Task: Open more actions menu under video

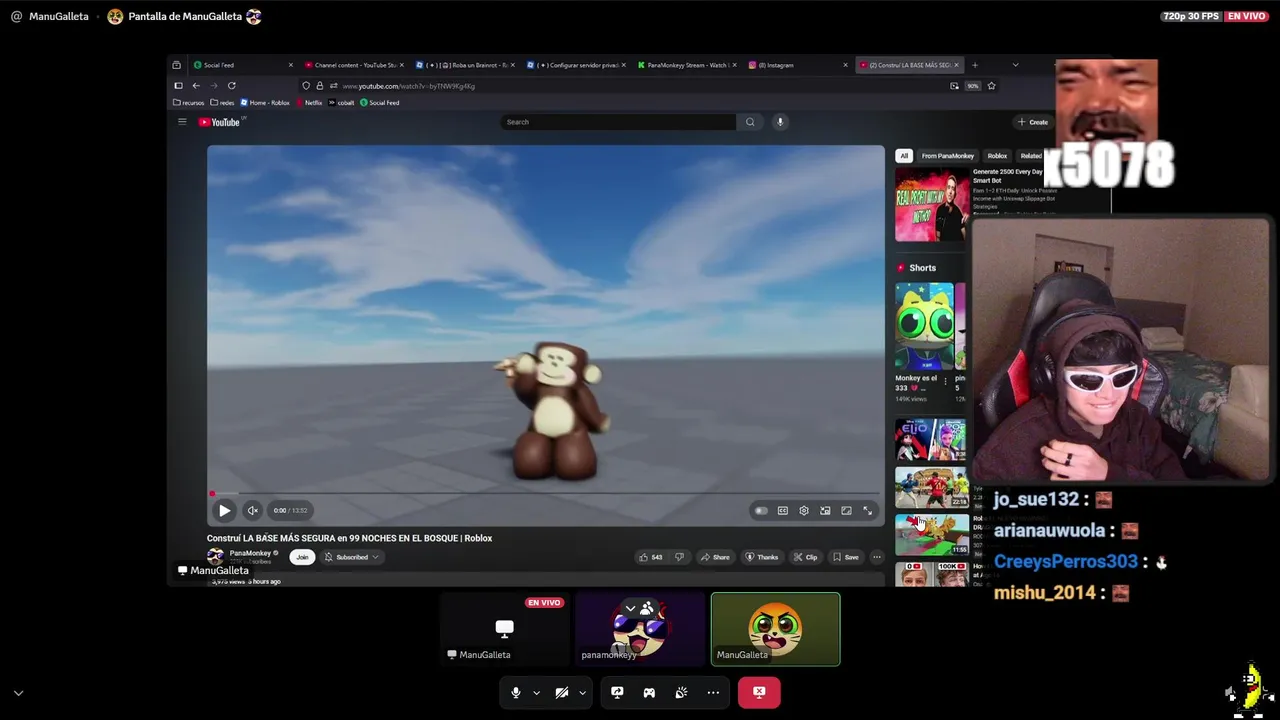Action: (x=877, y=557)
